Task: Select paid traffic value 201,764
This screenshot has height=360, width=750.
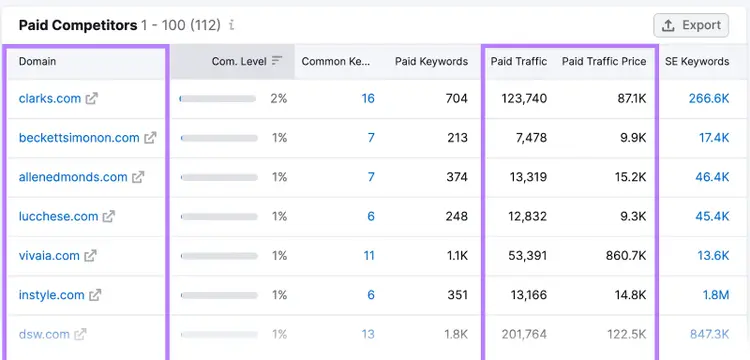Action: click(525, 334)
